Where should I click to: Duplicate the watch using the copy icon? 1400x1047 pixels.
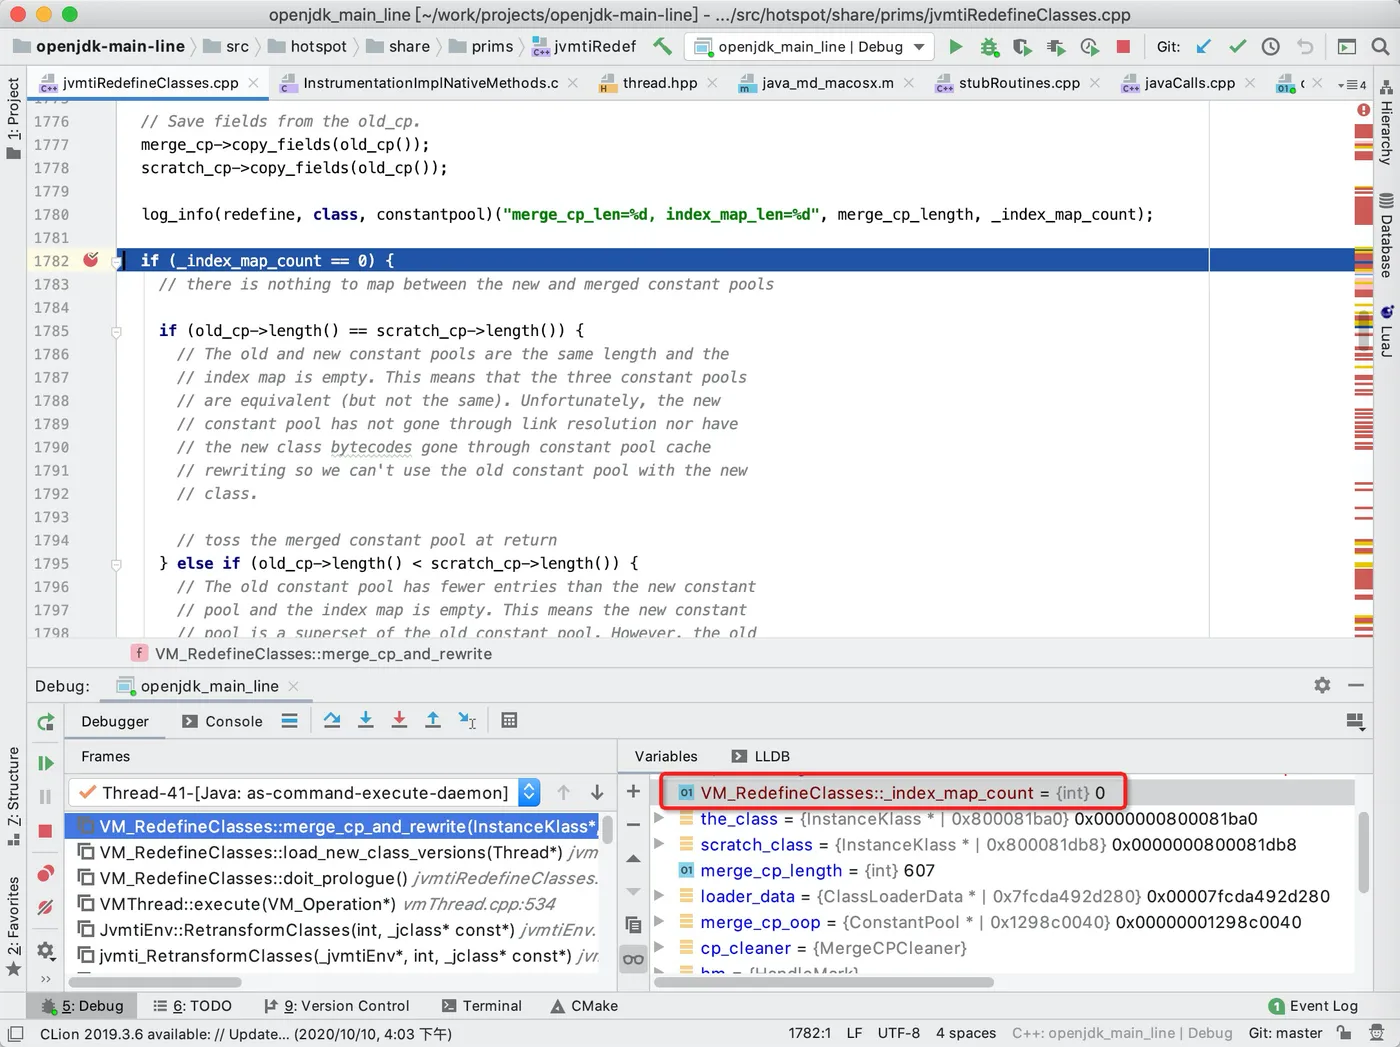coord(633,925)
